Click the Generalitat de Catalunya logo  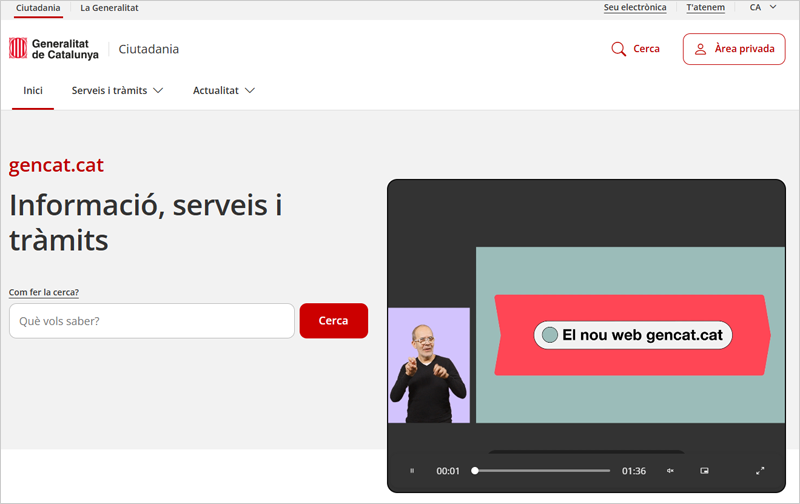pos(54,49)
